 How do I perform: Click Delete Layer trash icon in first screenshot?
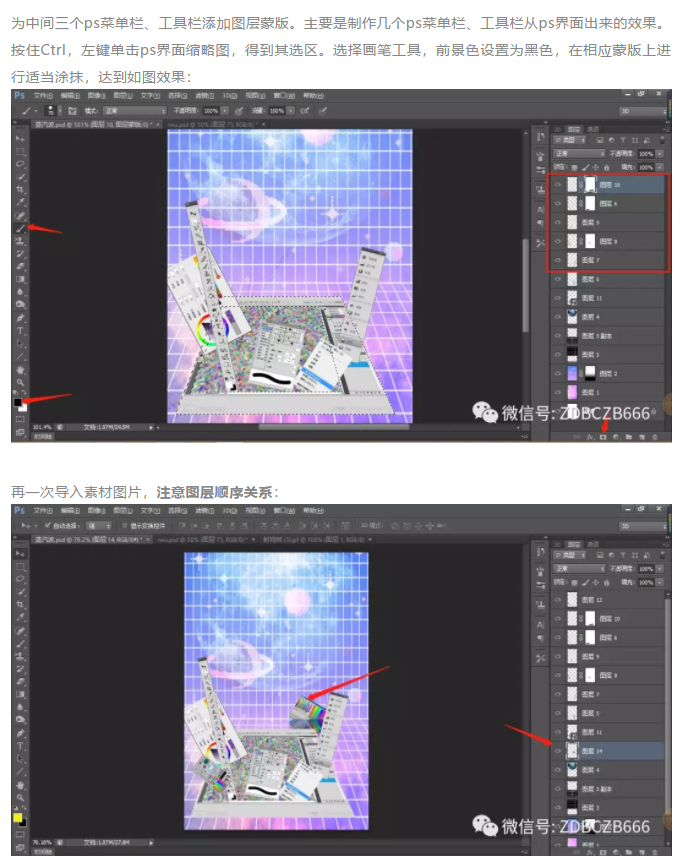point(654,437)
